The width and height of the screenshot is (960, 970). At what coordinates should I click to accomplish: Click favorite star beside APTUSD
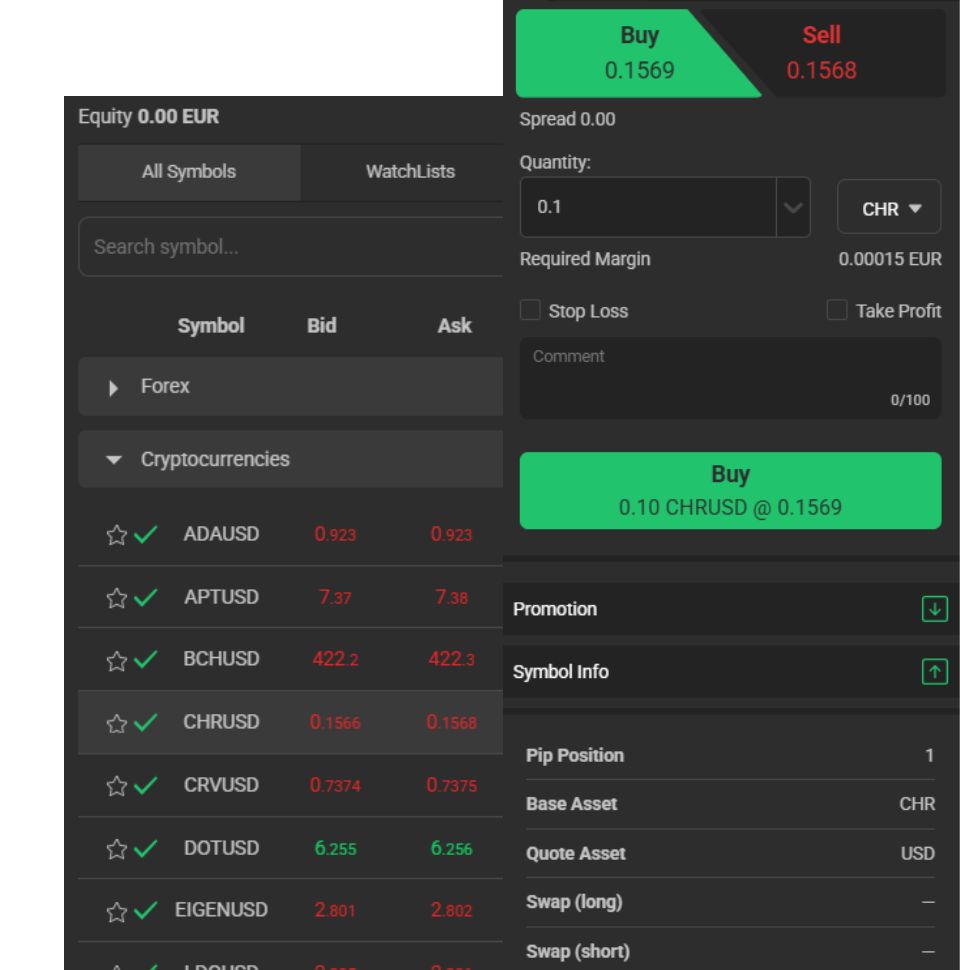(117, 598)
